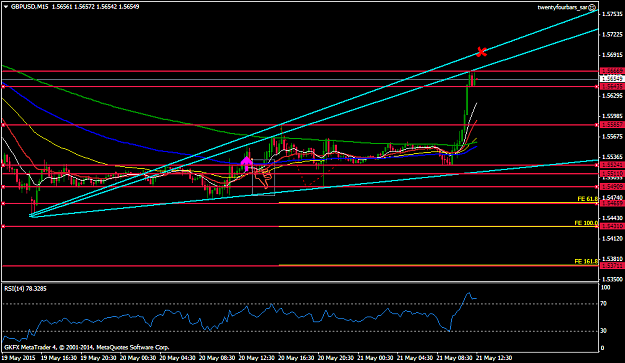Click the 1.54120 price scale value
This screenshot has width=625, height=363.
pos(611,239)
